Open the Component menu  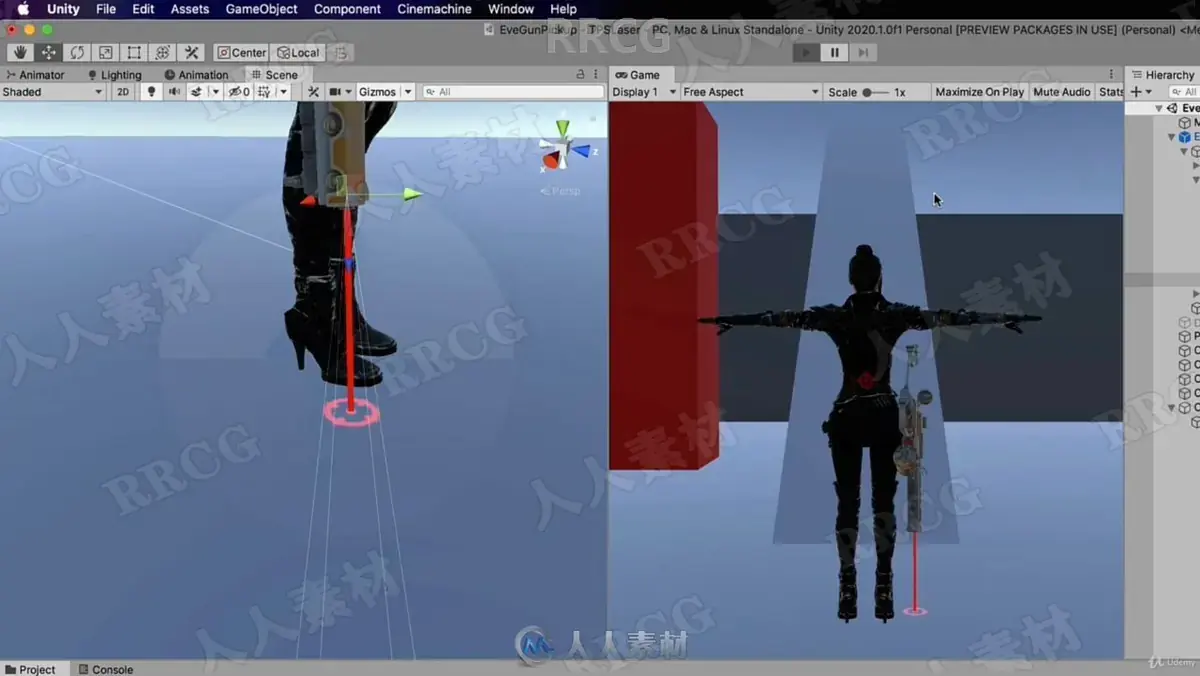(347, 9)
